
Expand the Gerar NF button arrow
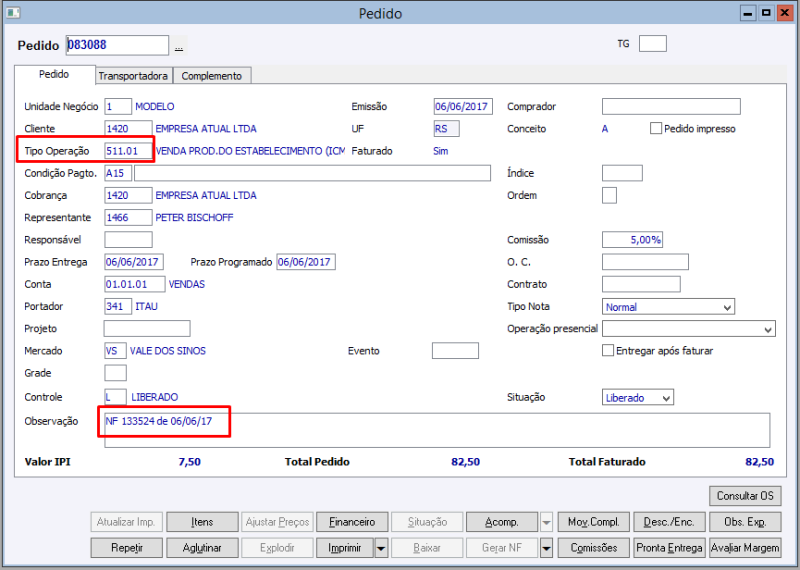click(x=546, y=548)
